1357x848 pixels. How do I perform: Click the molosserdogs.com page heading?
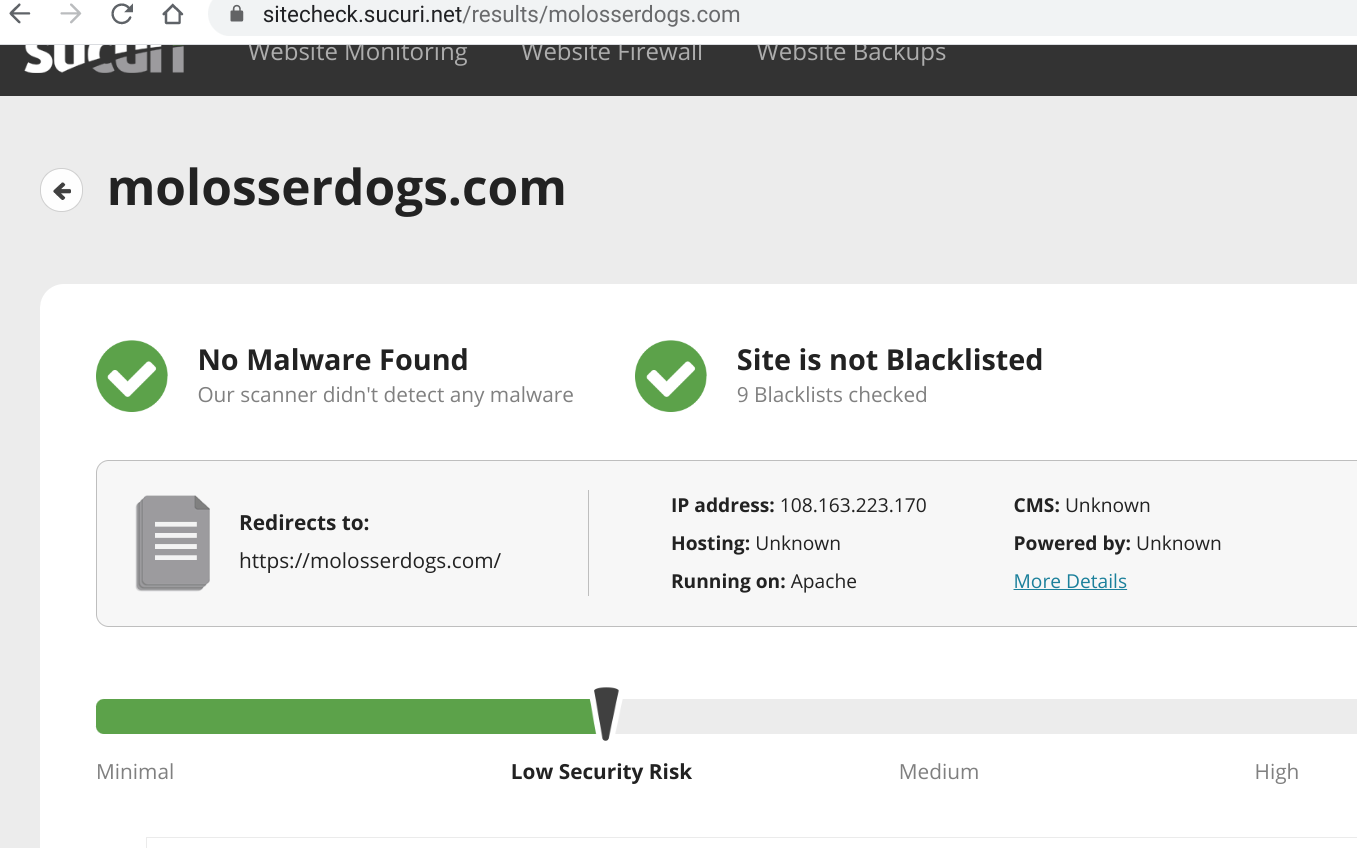[x=336, y=188]
